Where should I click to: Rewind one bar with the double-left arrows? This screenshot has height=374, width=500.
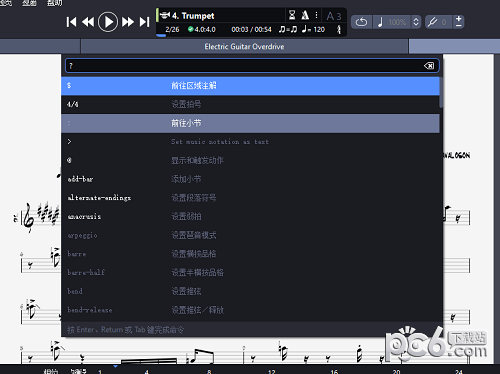[x=88, y=22]
